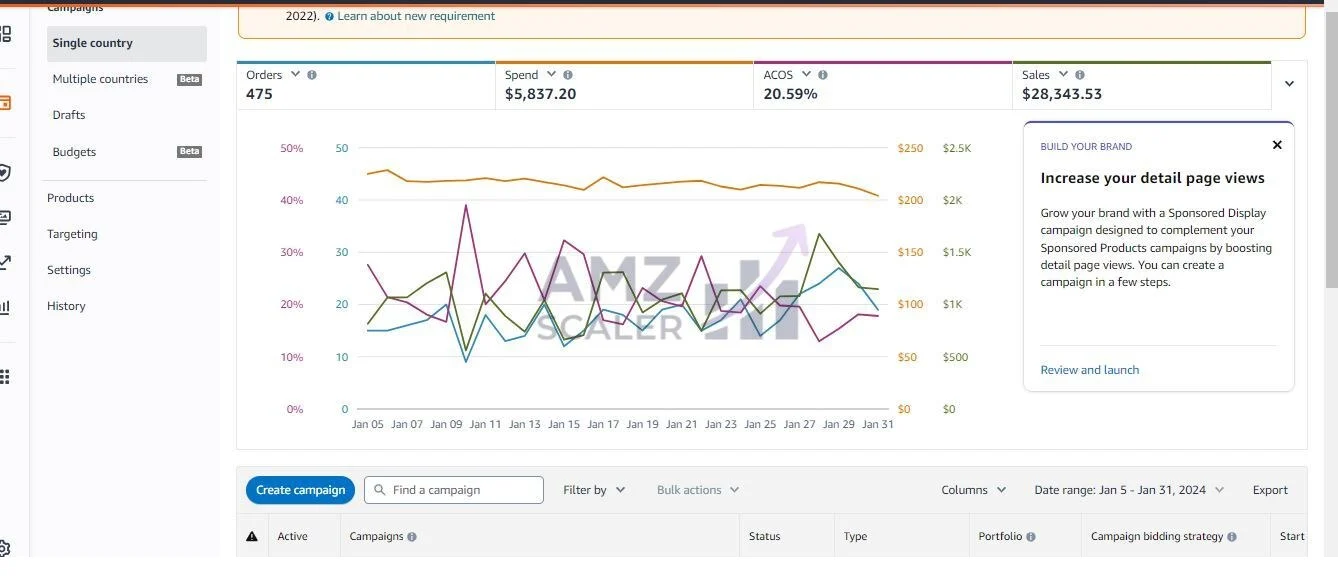Close the Build Your Brand panel

[x=1277, y=145]
